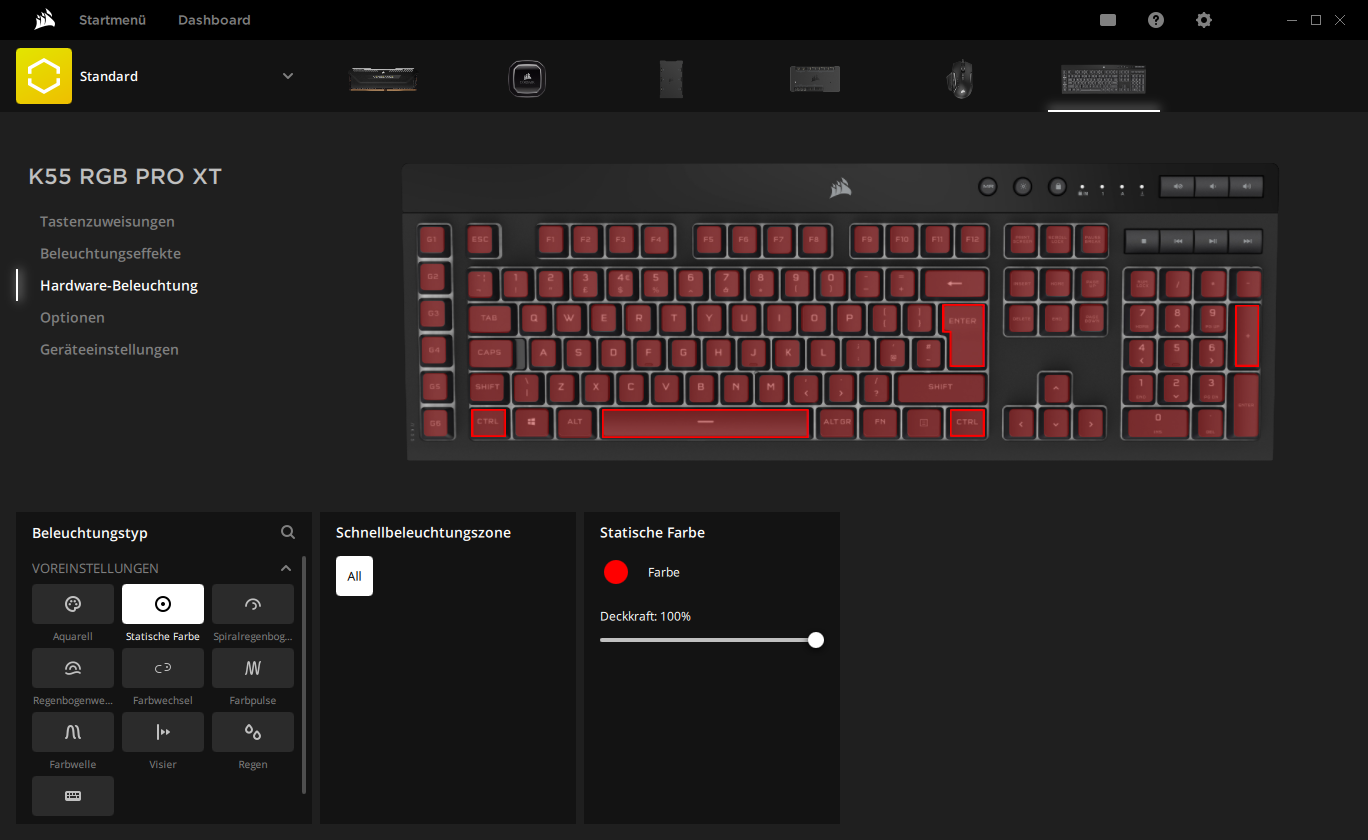Click the keyboard brightness round button

[1022, 186]
